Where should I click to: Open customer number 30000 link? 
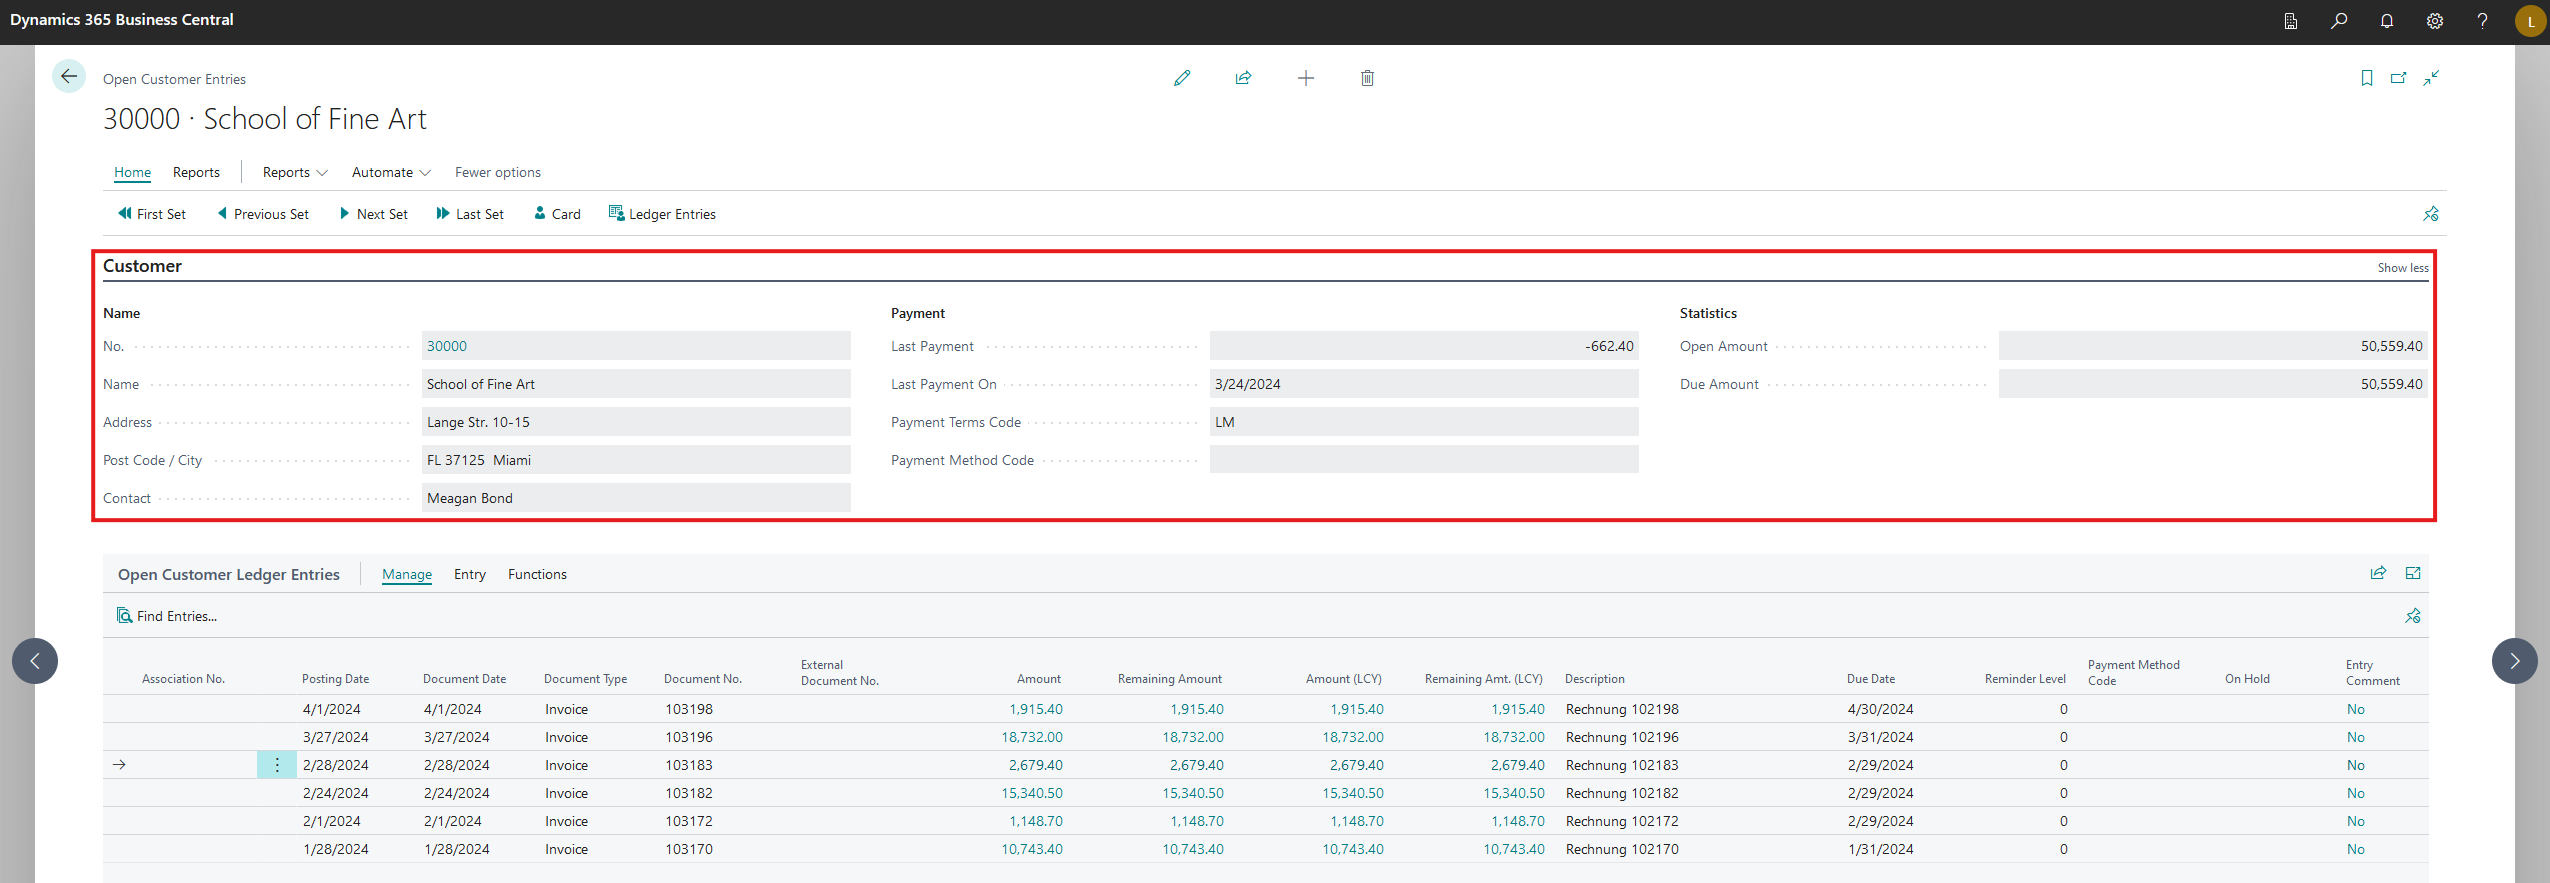click(x=447, y=346)
